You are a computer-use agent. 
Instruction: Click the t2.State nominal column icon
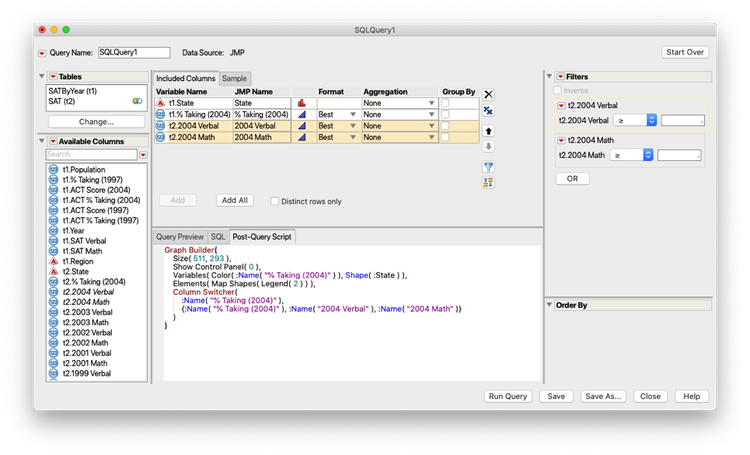(54, 272)
